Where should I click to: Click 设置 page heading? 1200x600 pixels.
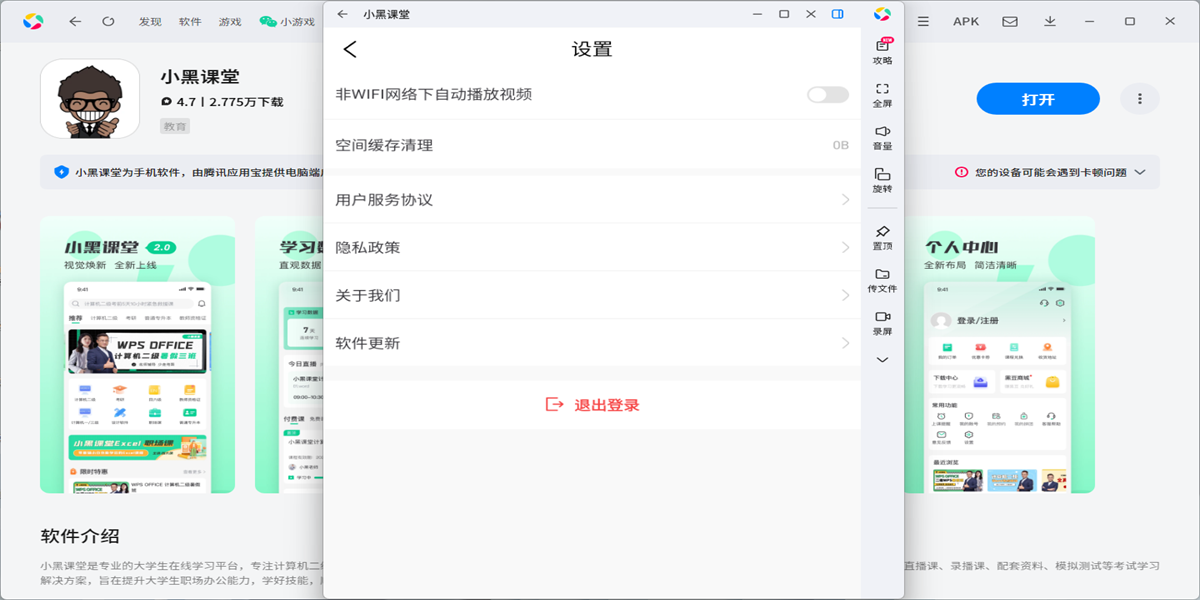point(592,49)
